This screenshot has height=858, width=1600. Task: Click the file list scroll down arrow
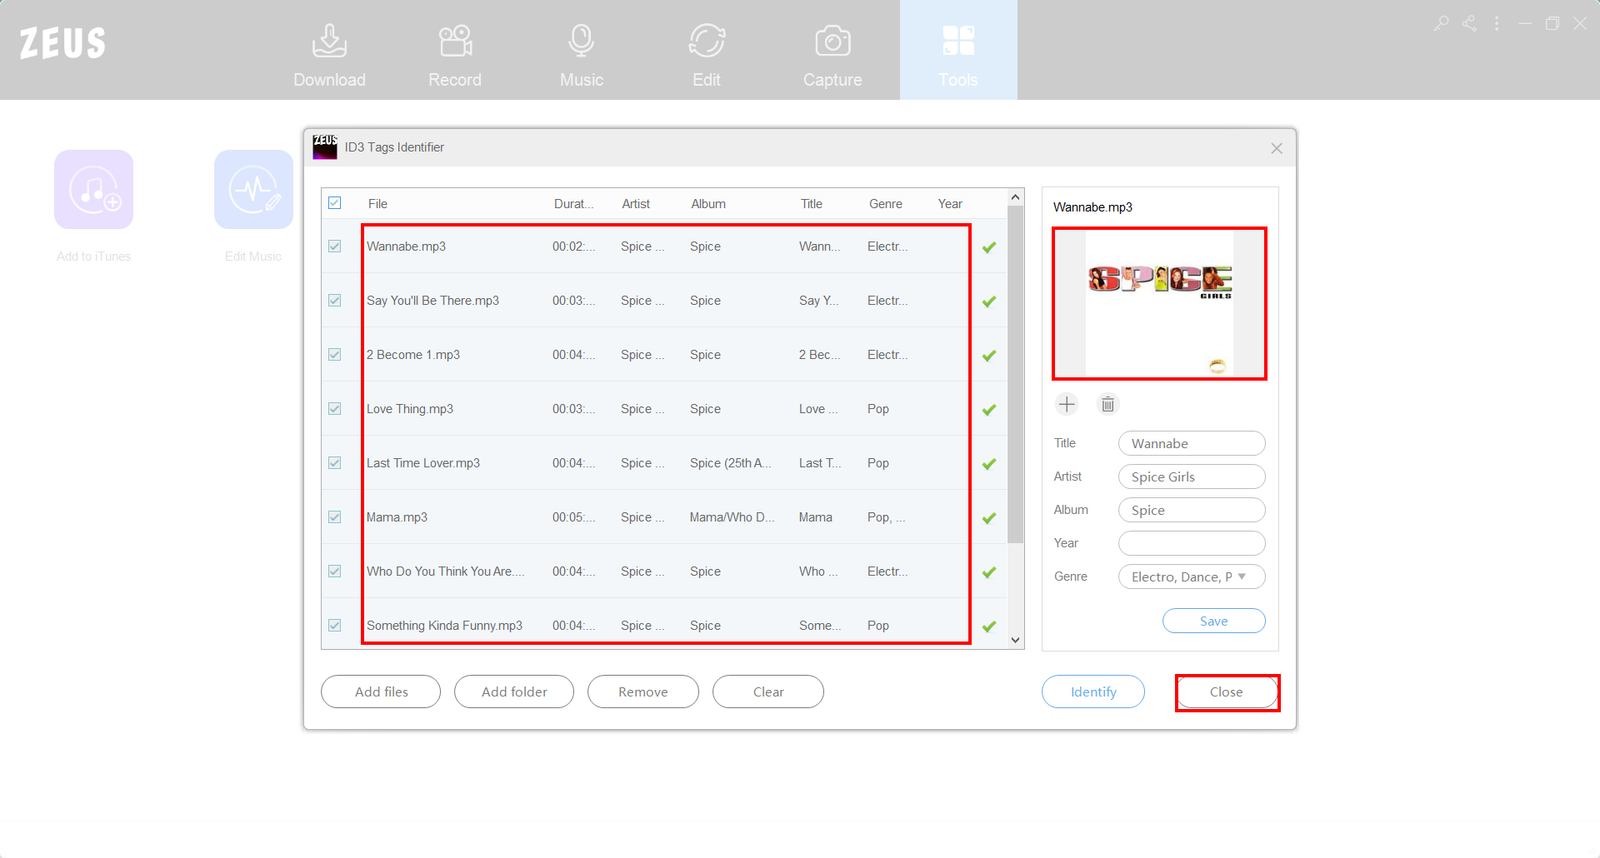click(x=1015, y=640)
